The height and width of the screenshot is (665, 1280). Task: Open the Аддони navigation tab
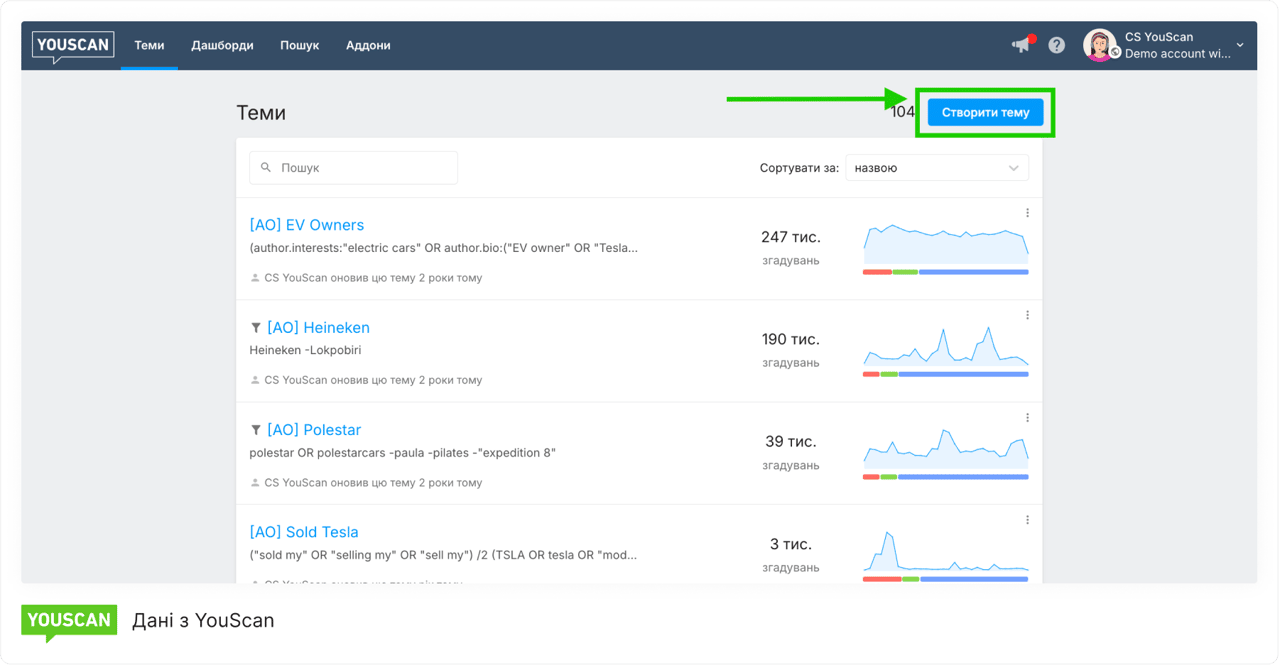pyautogui.click(x=368, y=45)
